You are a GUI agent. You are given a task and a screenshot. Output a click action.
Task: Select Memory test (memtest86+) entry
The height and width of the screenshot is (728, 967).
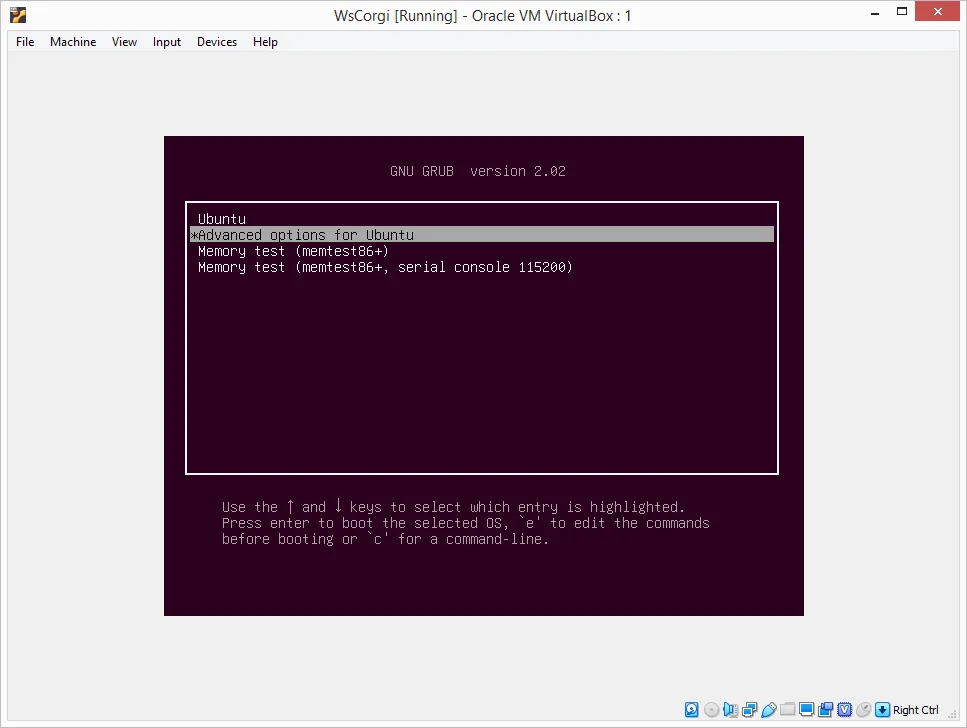482,251
